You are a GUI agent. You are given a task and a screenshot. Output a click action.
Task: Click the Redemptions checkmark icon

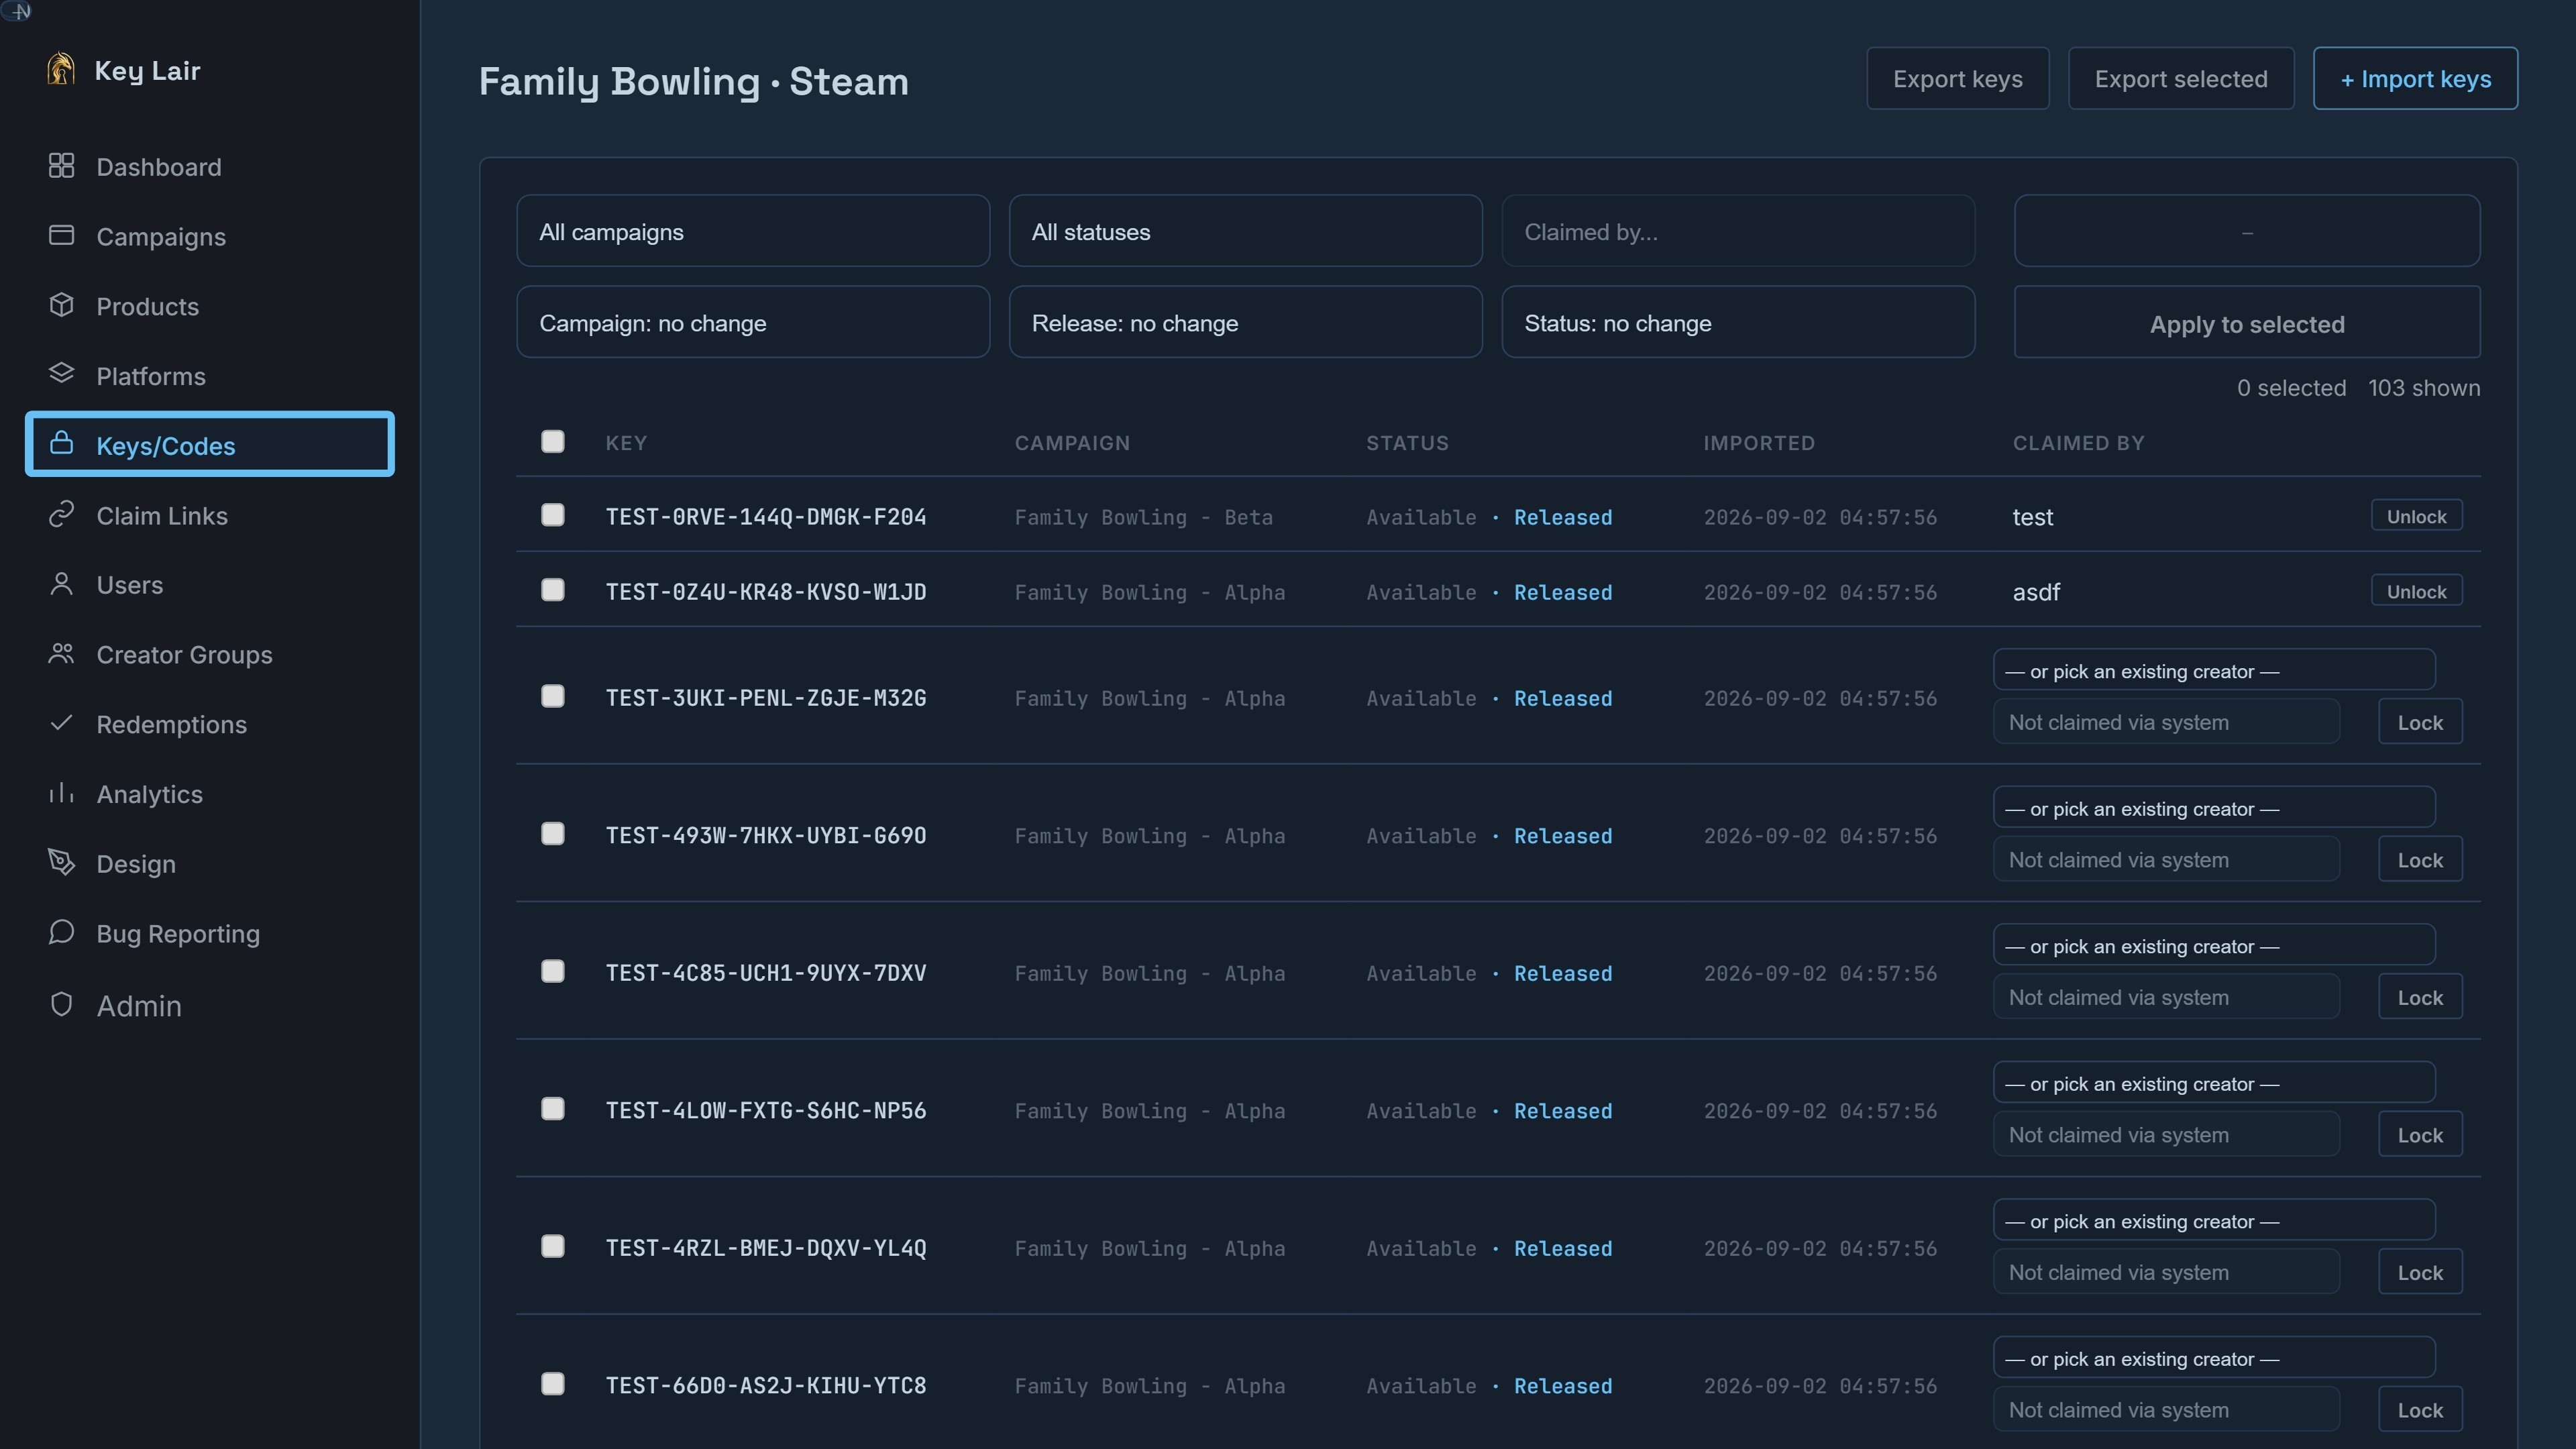pos(61,722)
